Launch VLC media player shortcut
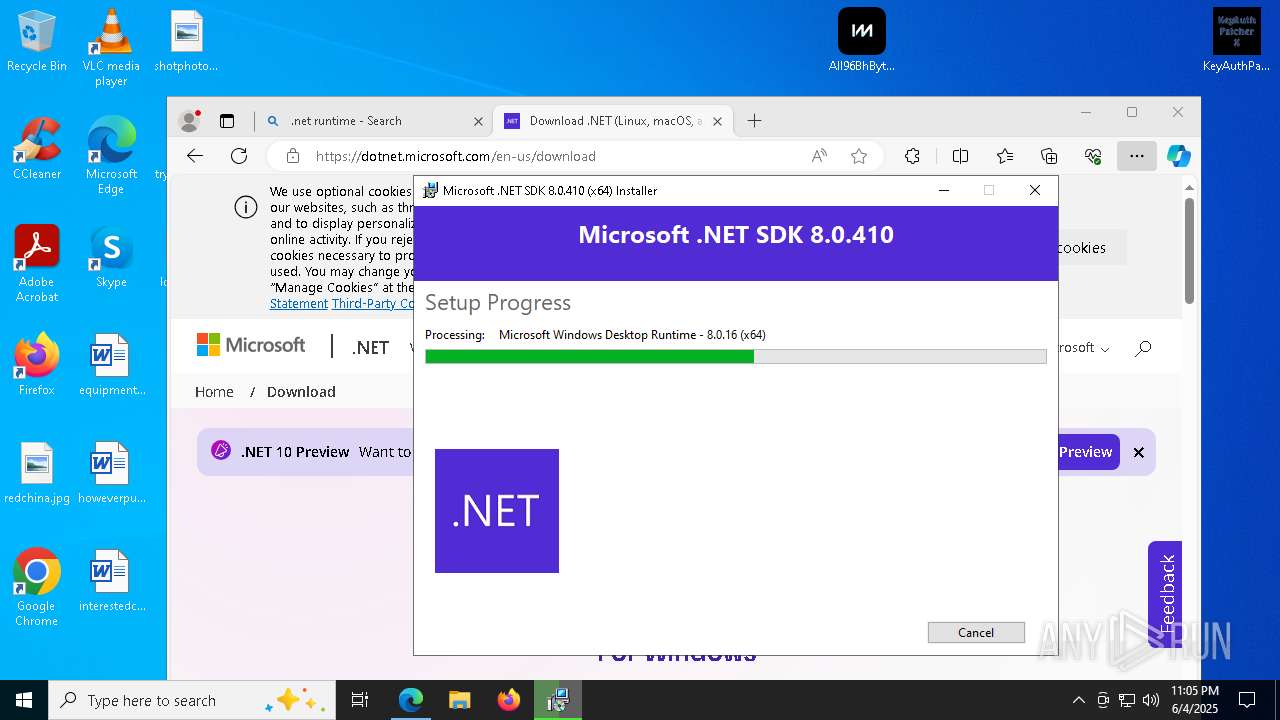1280x720 pixels. click(111, 47)
